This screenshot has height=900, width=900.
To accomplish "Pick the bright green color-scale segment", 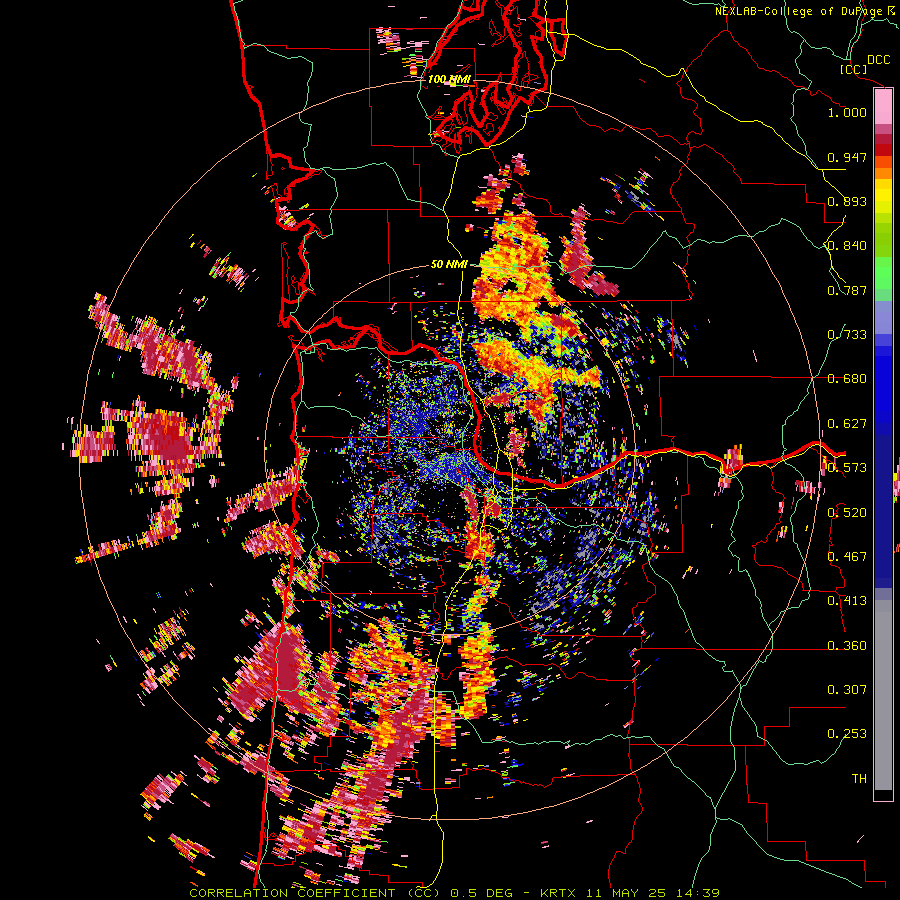I will click(883, 274).
